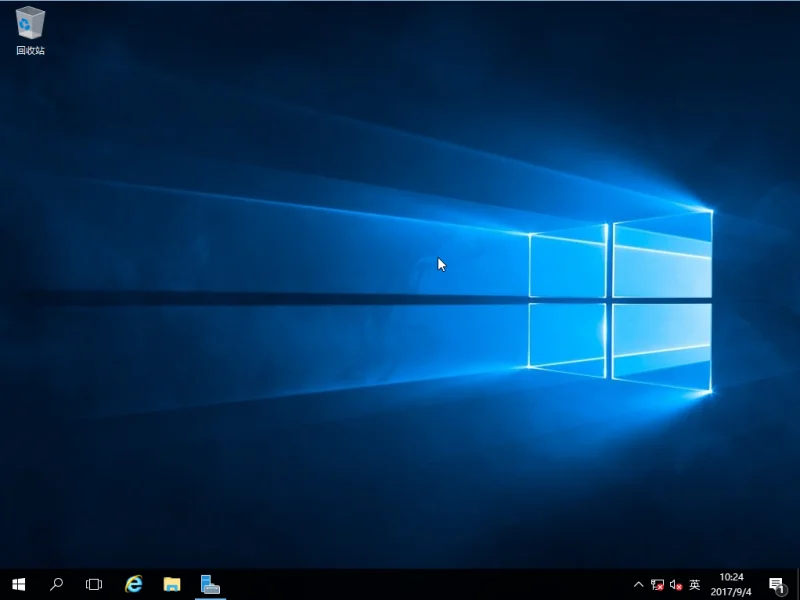Click the glowing Windows logo on the wallpaper
800x600 pixels.
[620, 301]
